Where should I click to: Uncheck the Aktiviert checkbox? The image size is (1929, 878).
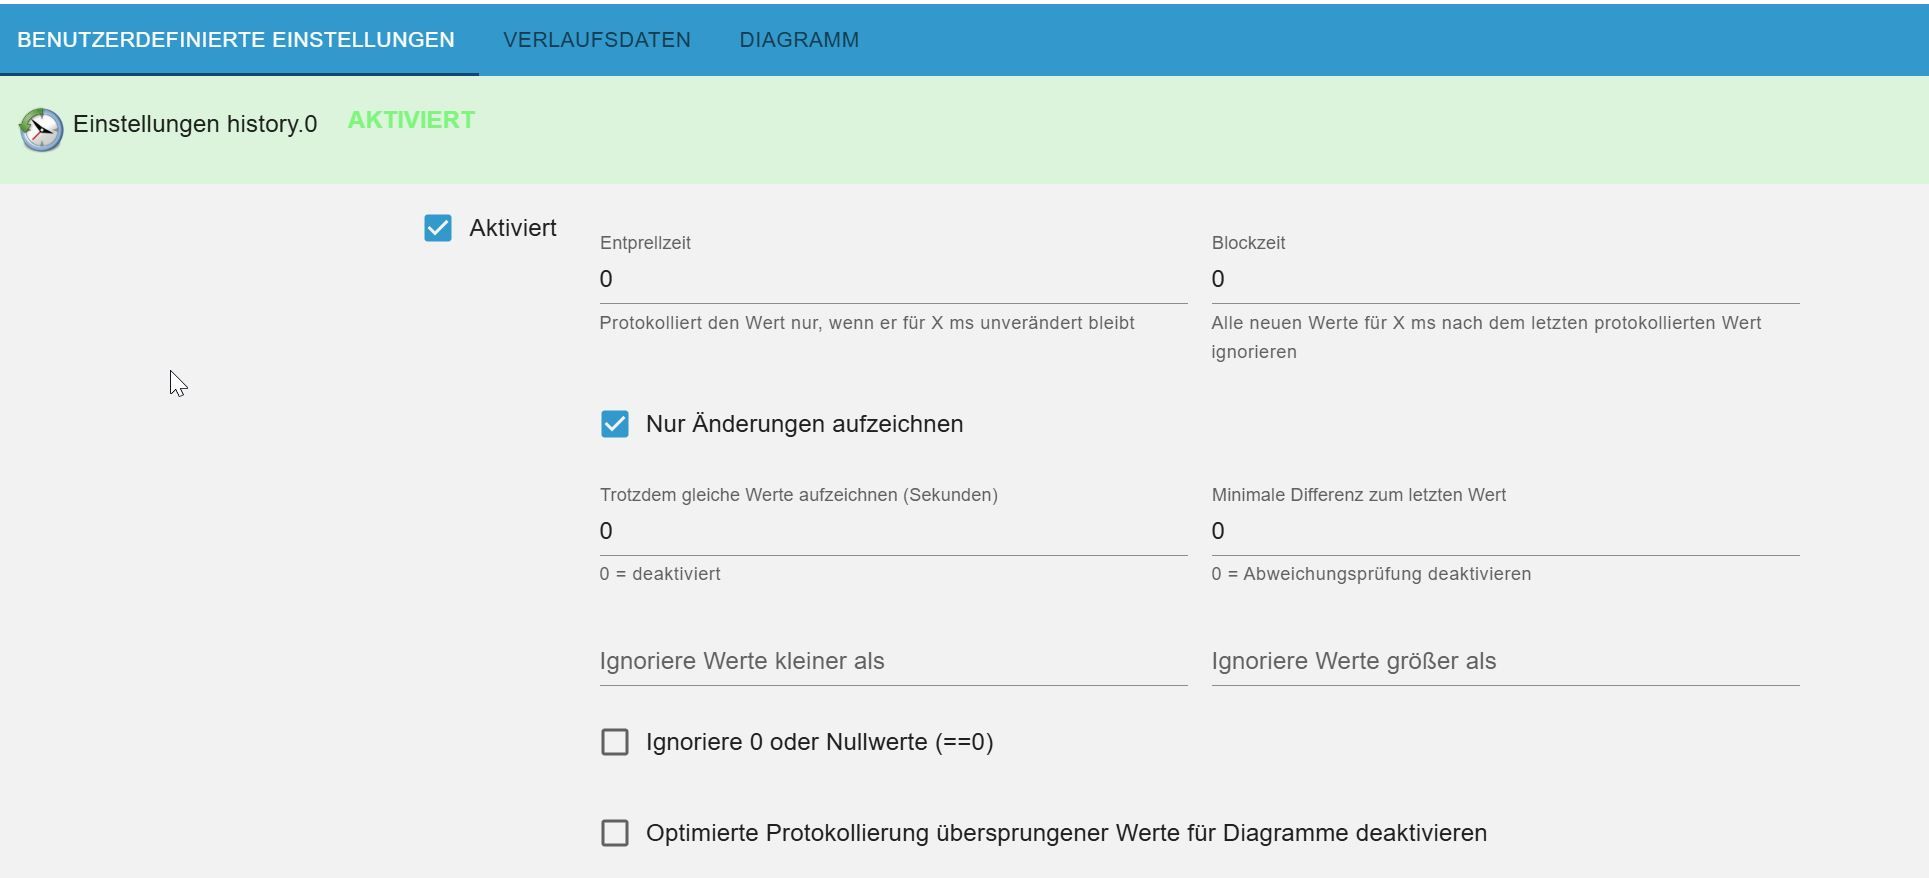[438, 228]
